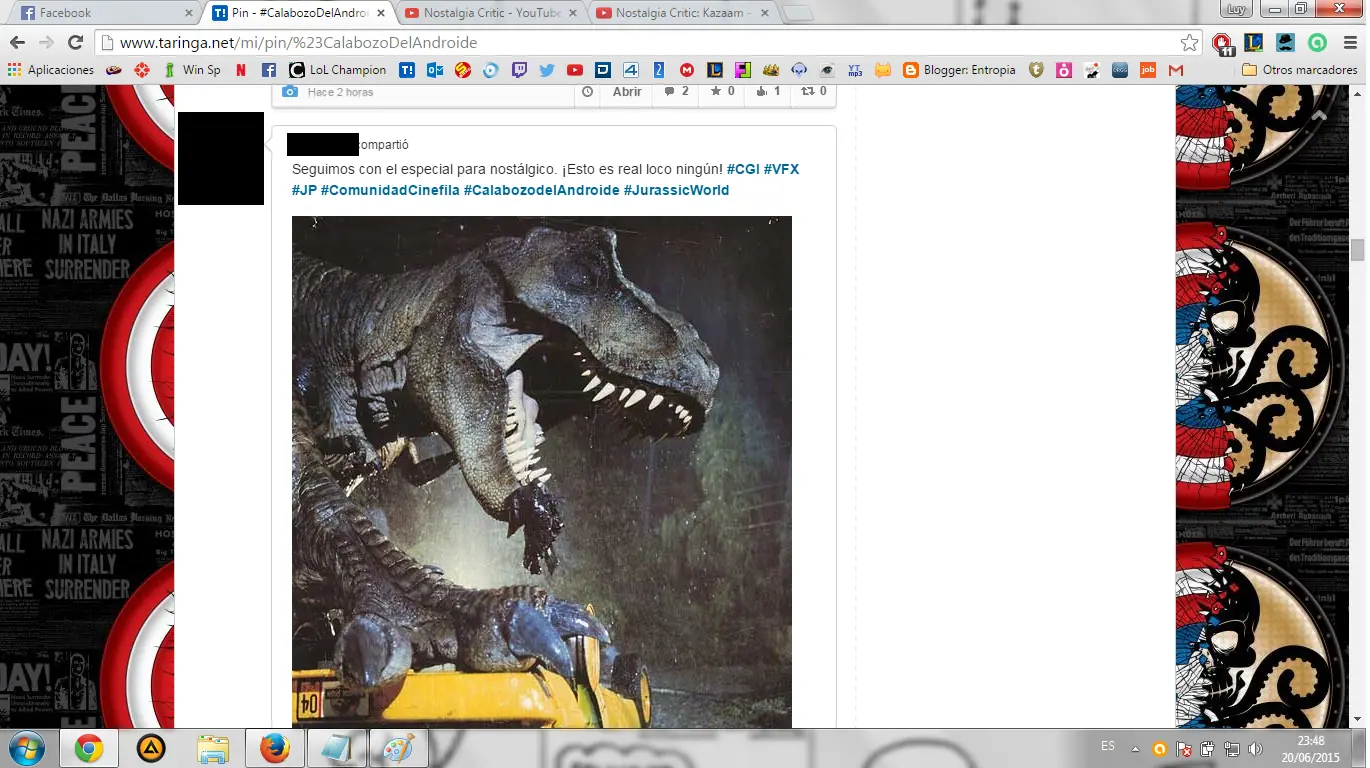The width and height of the screenshot is (1370, 768).
Task: Open the Facebook bookmark icon
Action: [268, 70]
